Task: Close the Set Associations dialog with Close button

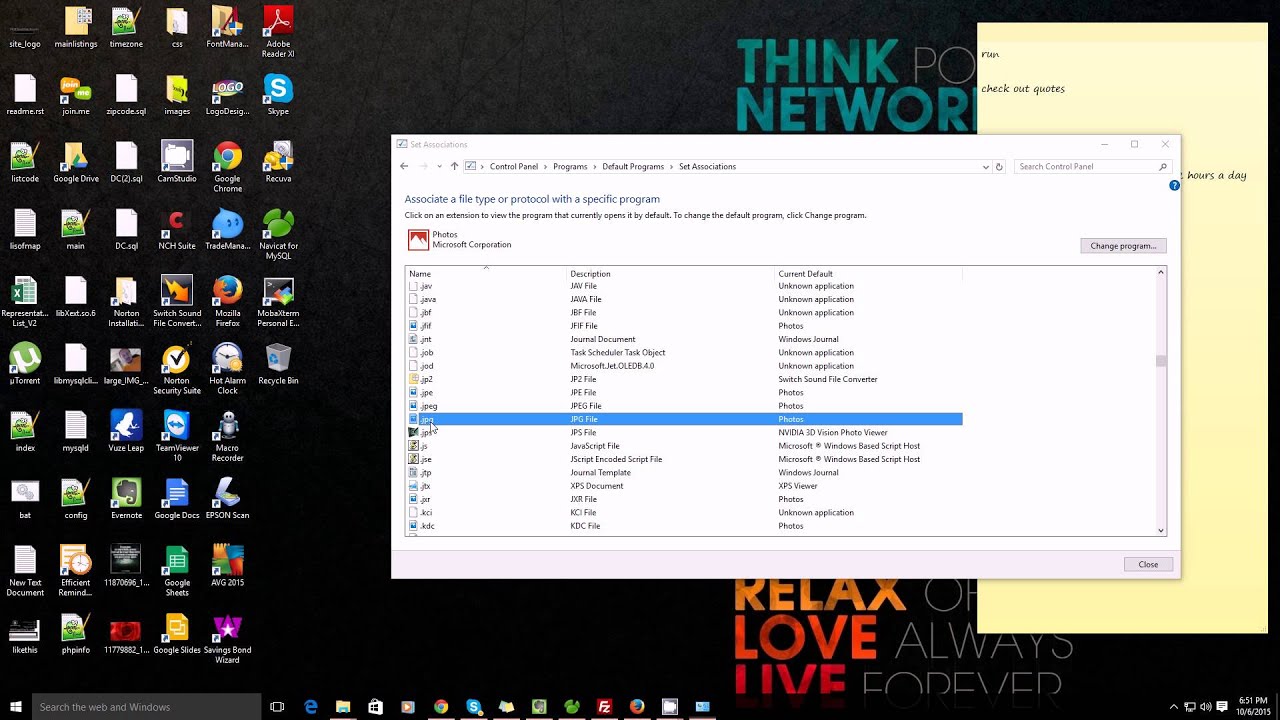Action: (1148, 565)
